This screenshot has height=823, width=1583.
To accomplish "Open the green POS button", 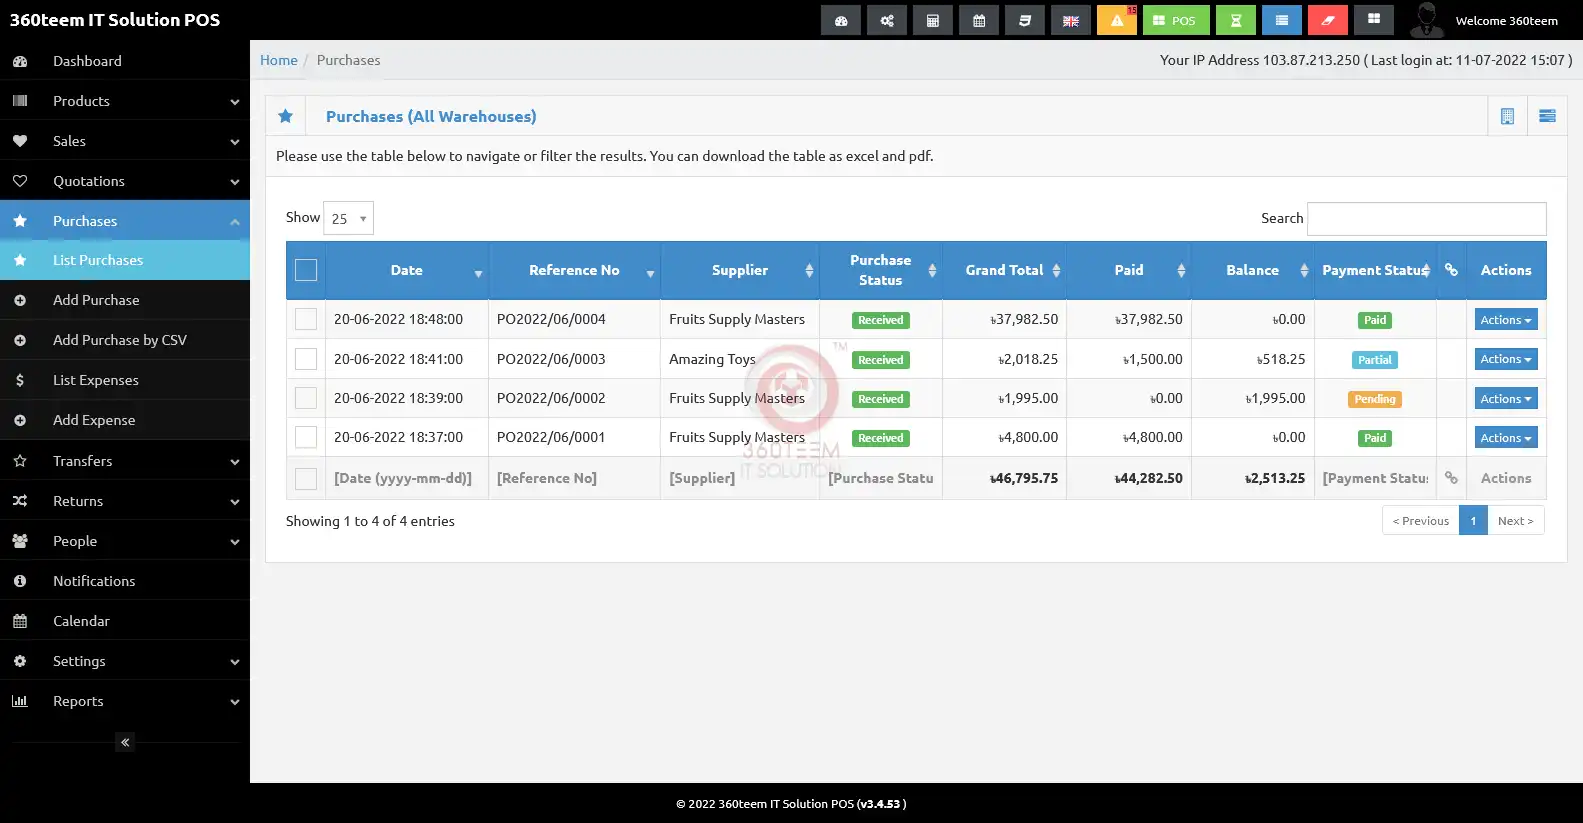I will coord(1176,20).
